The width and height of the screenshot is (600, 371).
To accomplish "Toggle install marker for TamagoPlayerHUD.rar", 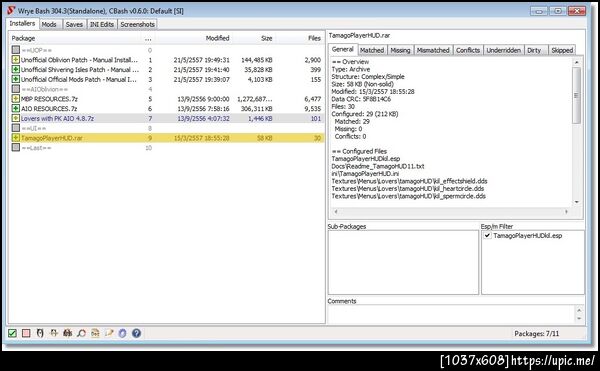I will tap(15, 138).
